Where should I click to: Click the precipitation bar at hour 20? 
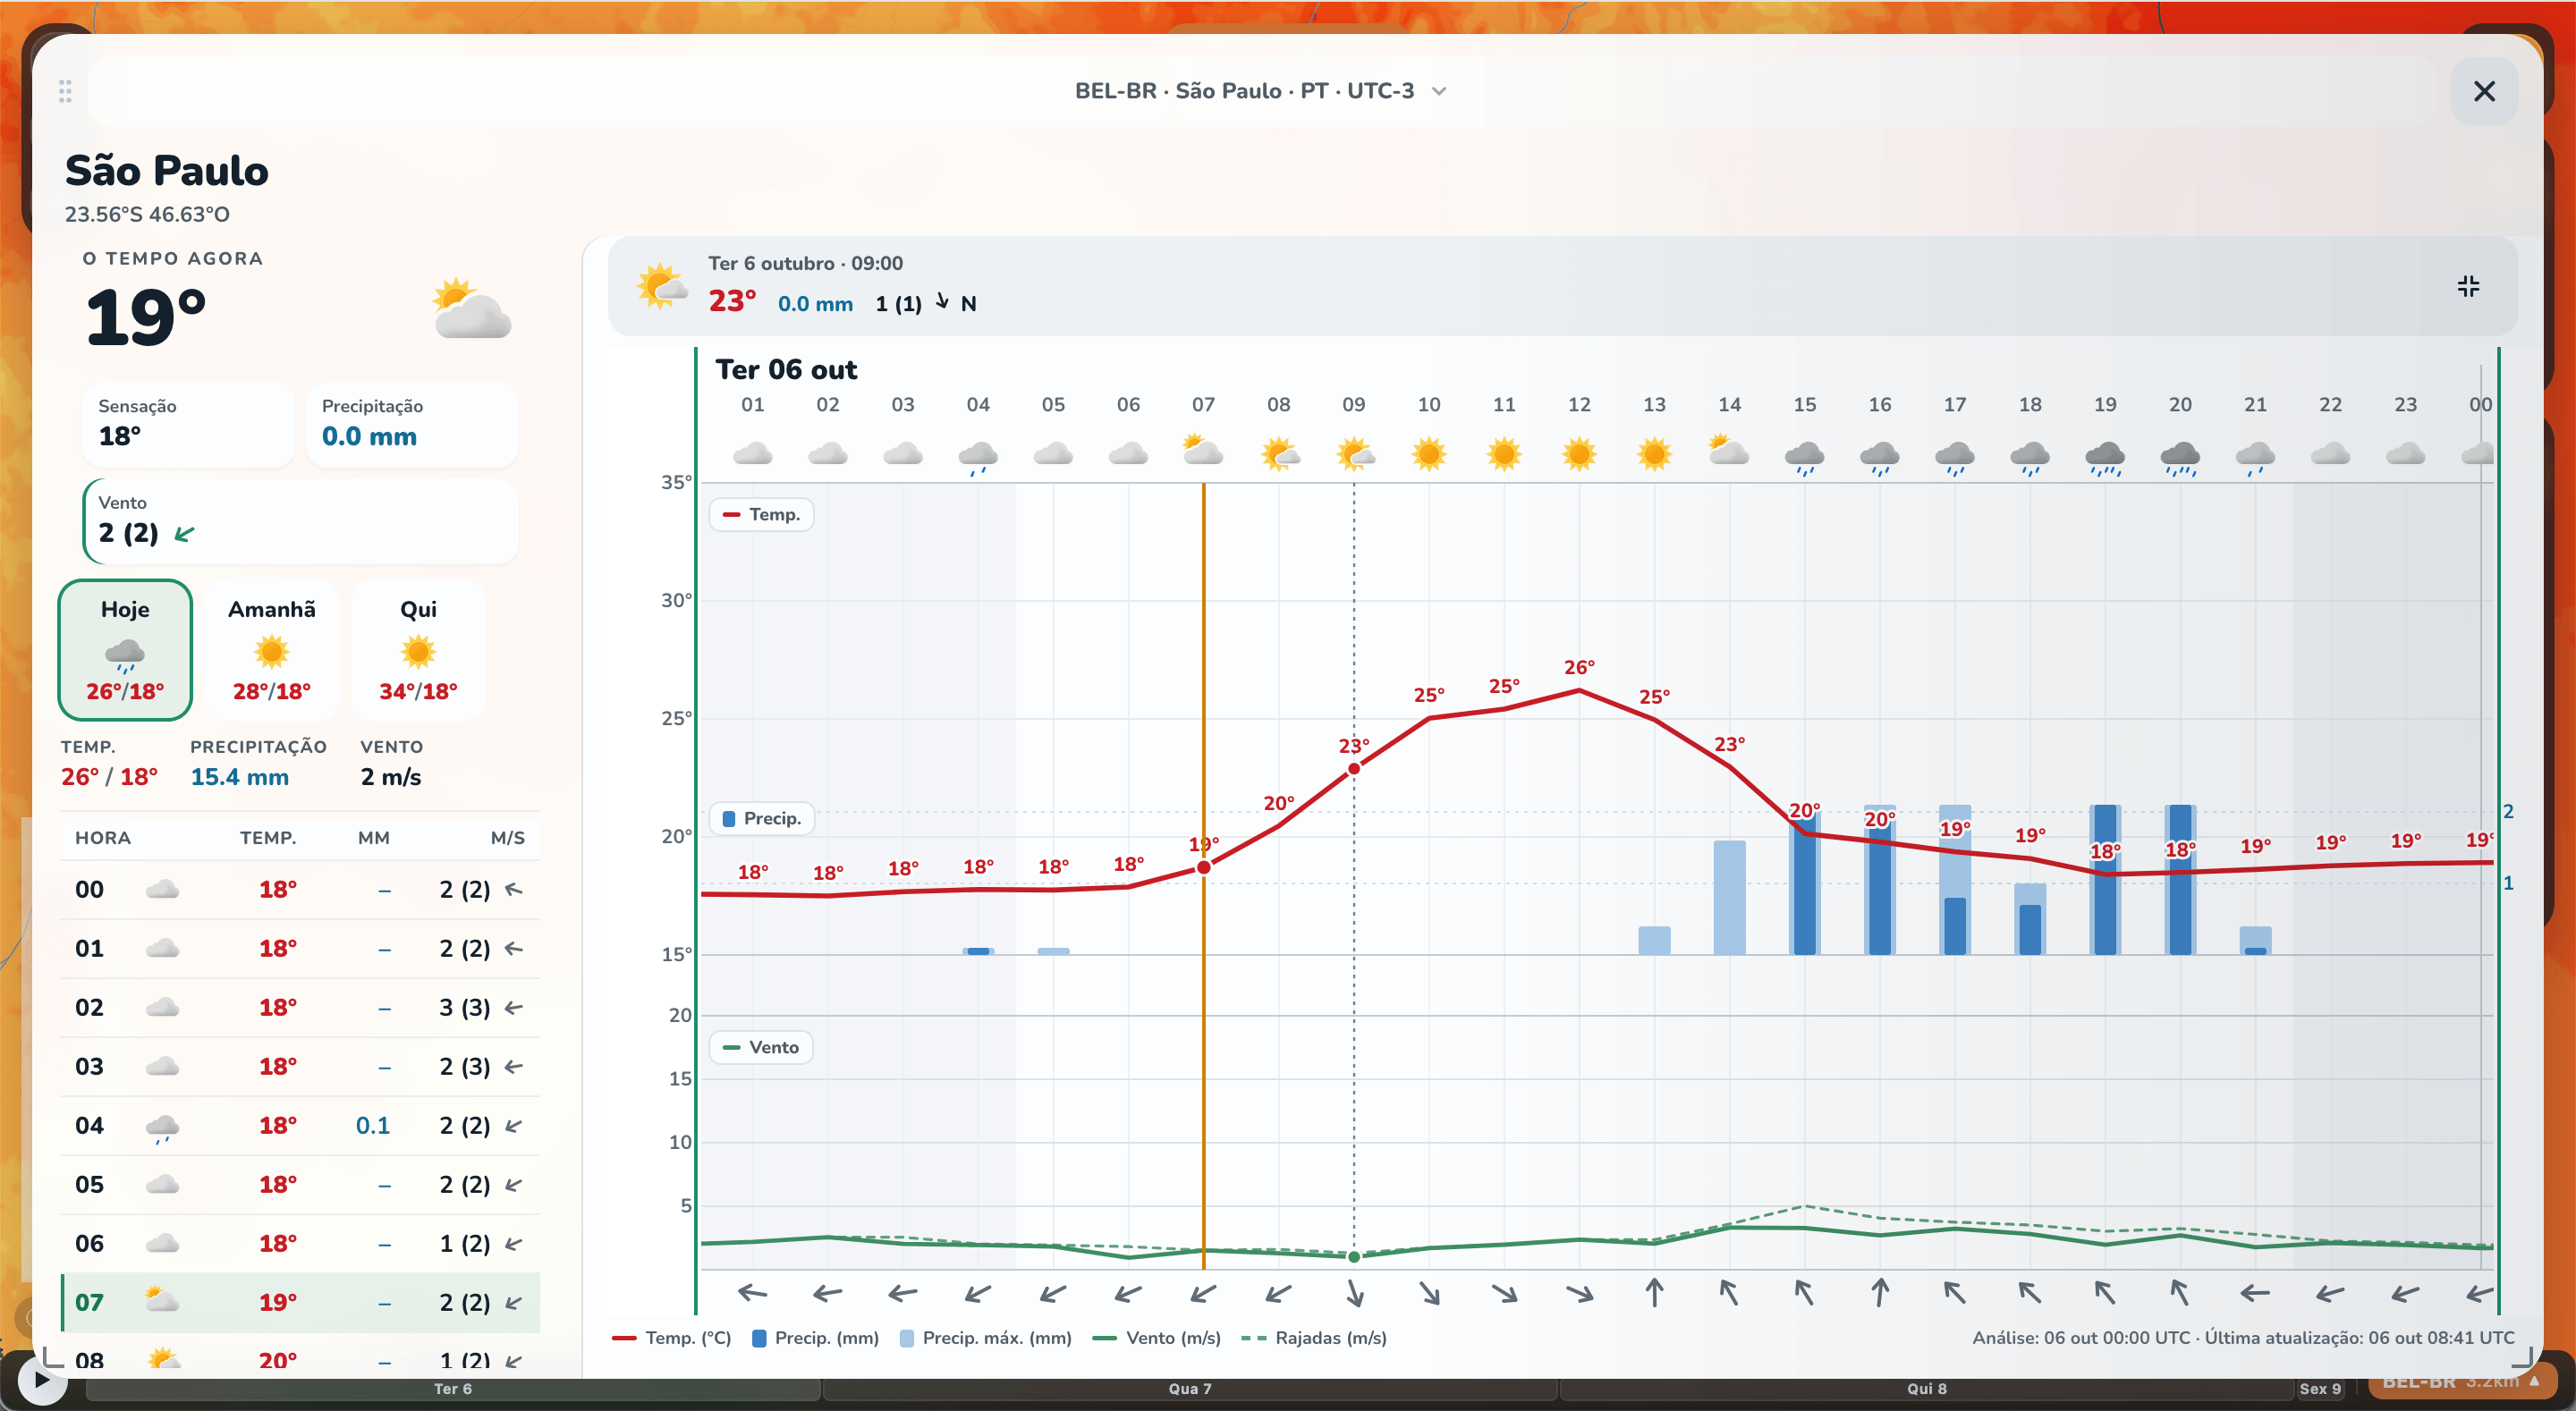(2181, 880)
